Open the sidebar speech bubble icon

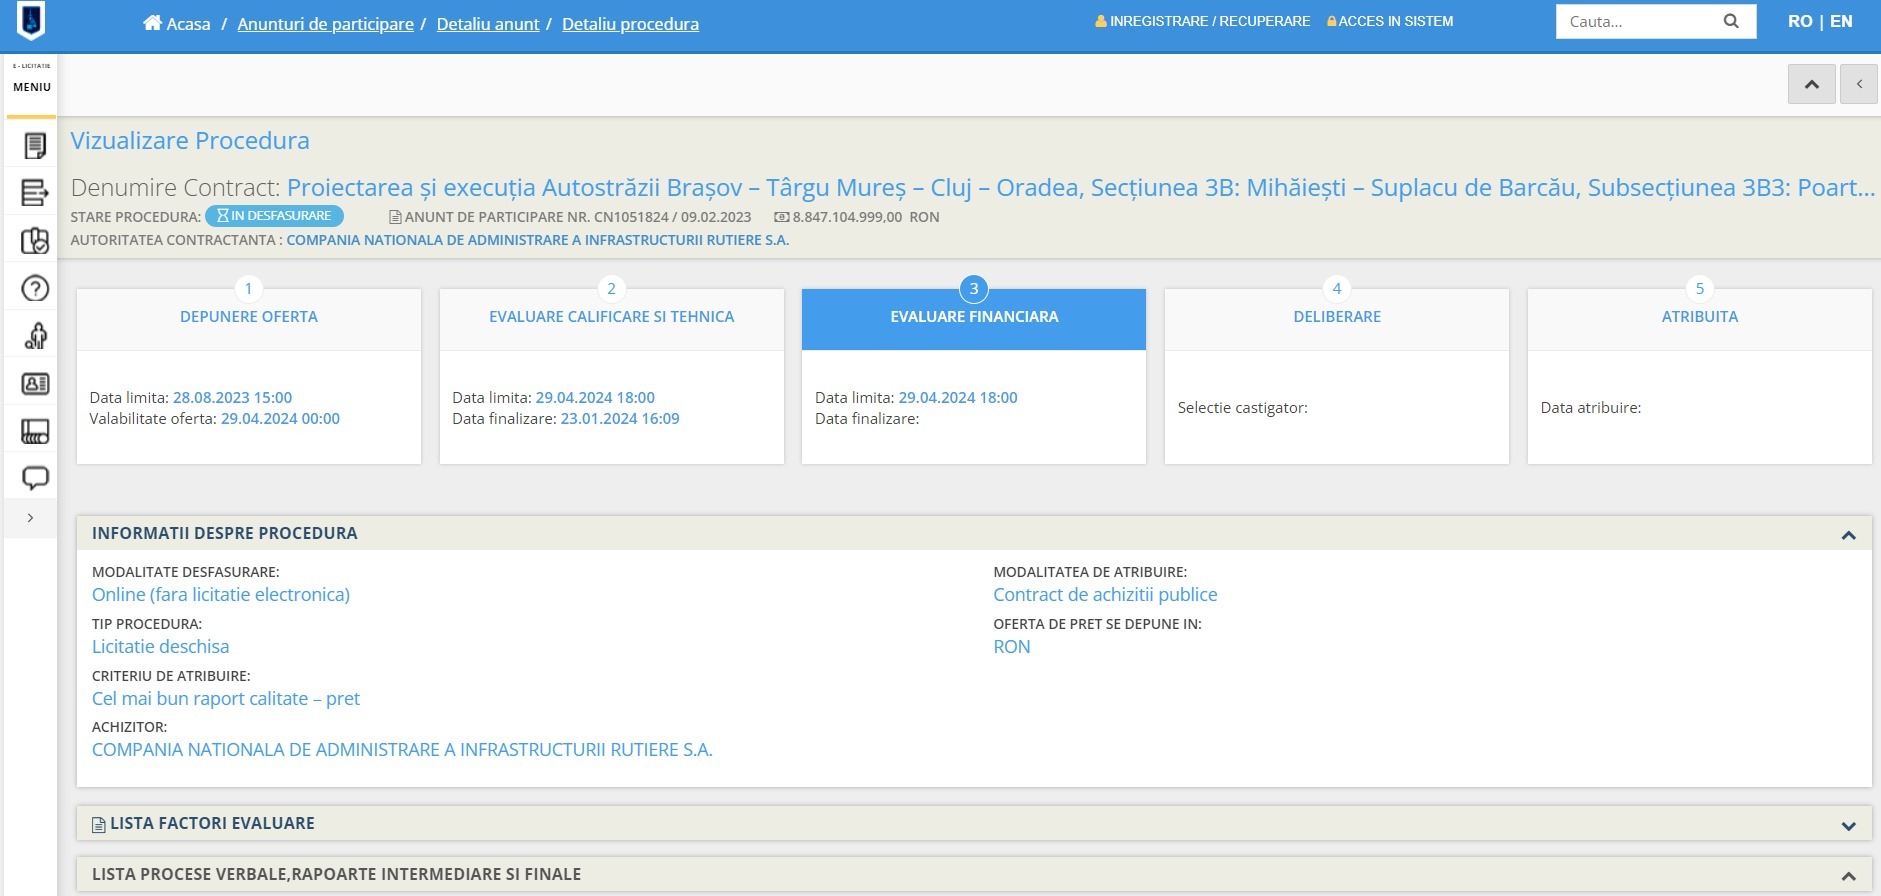[35, 478]
